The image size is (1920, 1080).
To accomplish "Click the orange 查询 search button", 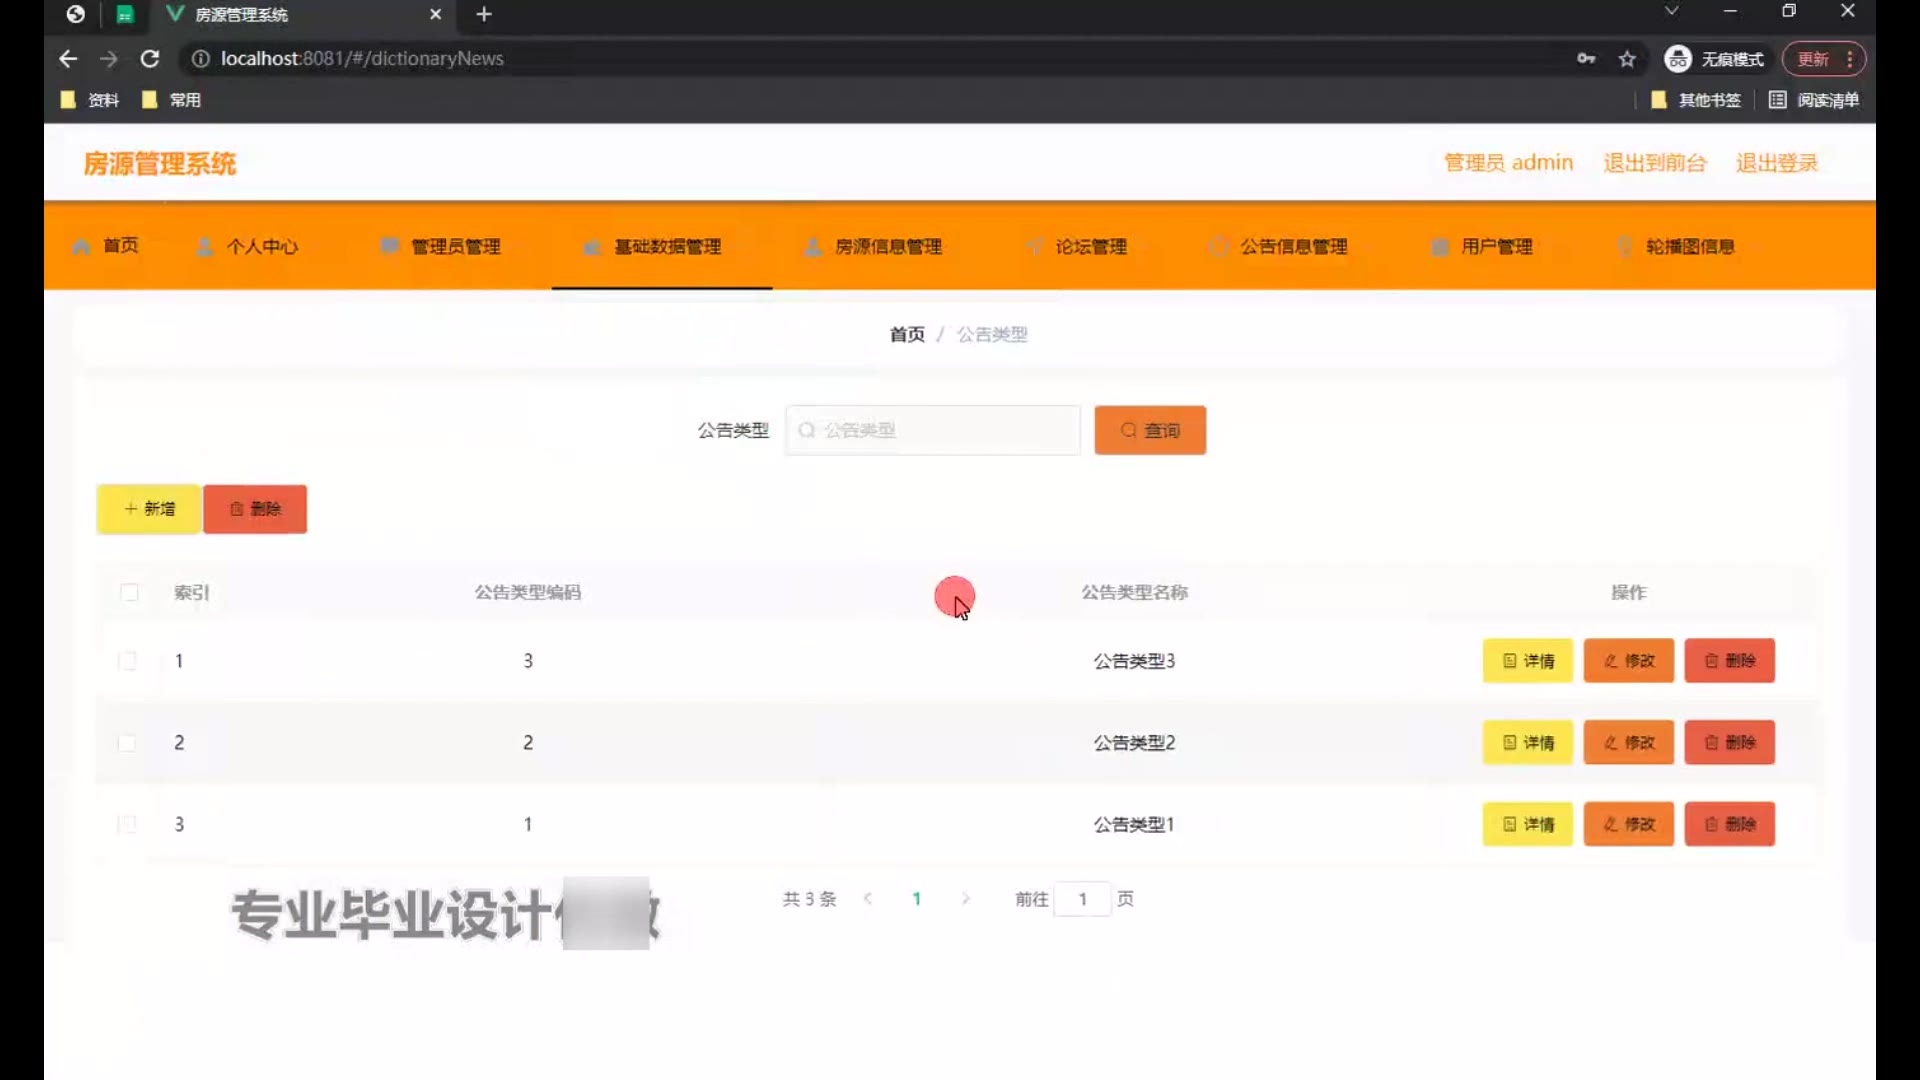I will point(1150,430).
